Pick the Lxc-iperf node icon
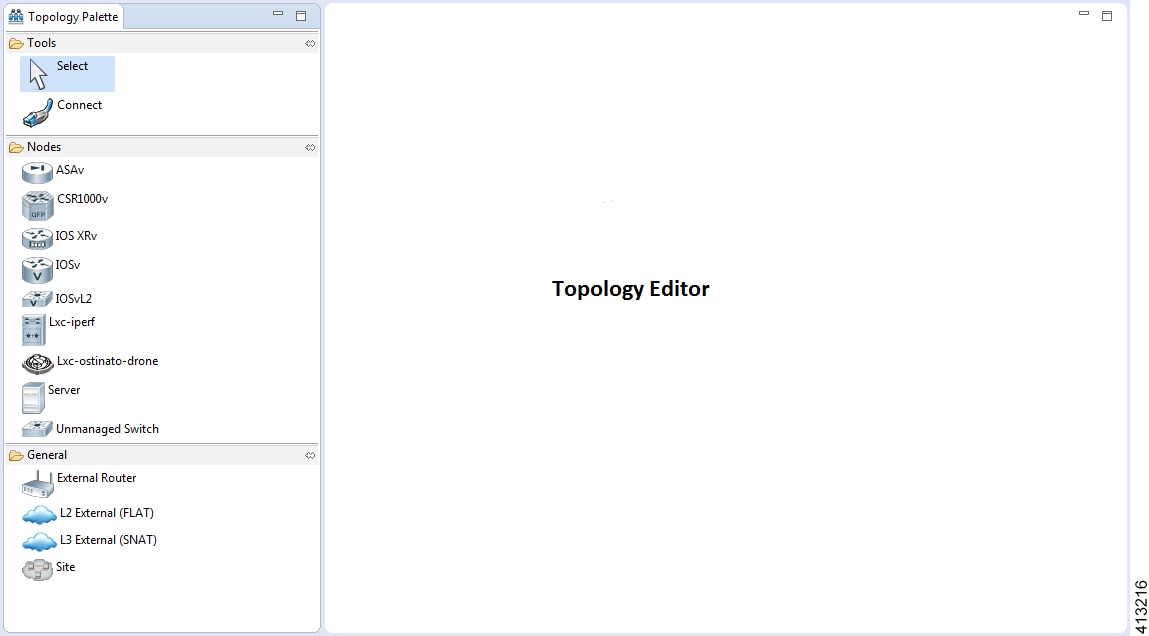The height and width of the screenshot is (636, 1149). pyautogui.click(x=34, y=330)
